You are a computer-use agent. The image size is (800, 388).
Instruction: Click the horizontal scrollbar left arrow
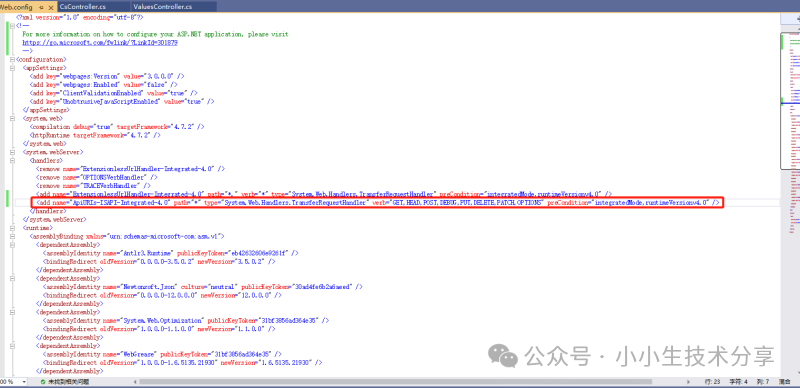tap(134, 381)
